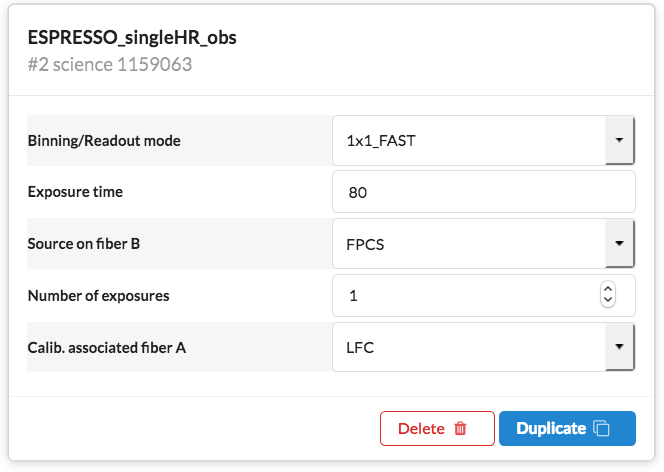Click the trash icon on Delete
Viewport: 664px width, 472px height.
tap(460, 428)
